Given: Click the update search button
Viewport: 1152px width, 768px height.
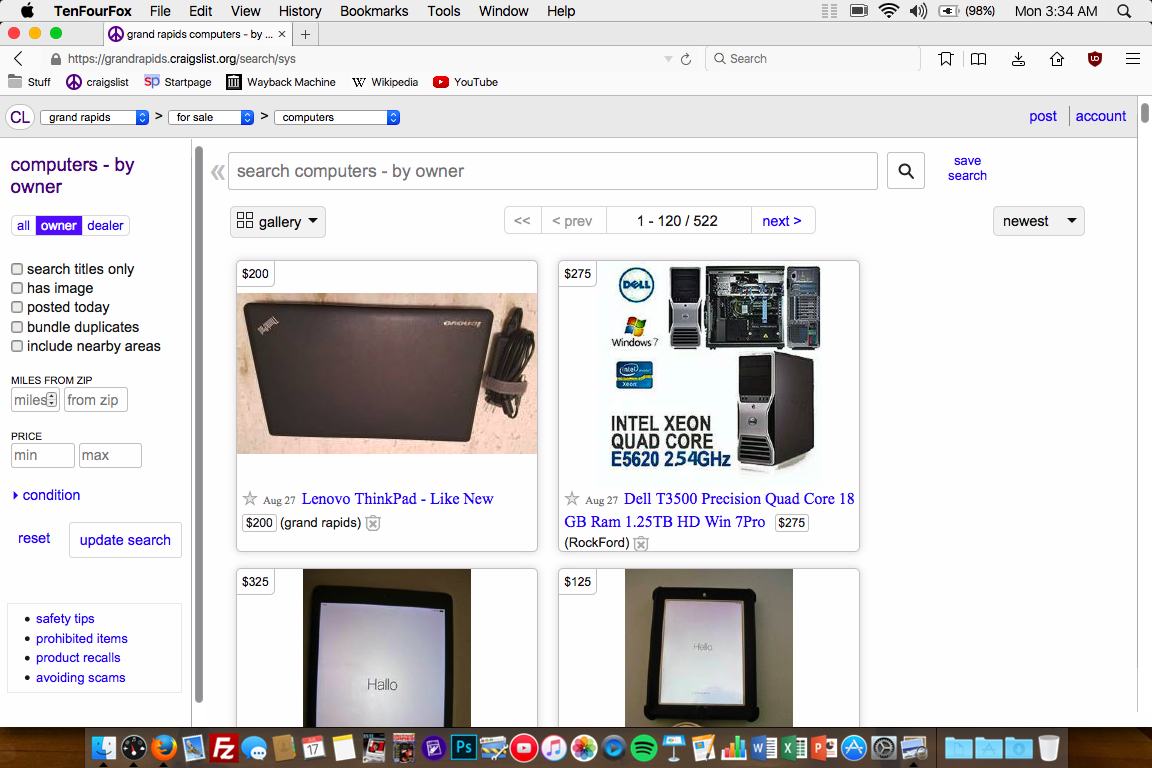Looking at the screenshot, I should pyautogui.click(x=125, y=540).
